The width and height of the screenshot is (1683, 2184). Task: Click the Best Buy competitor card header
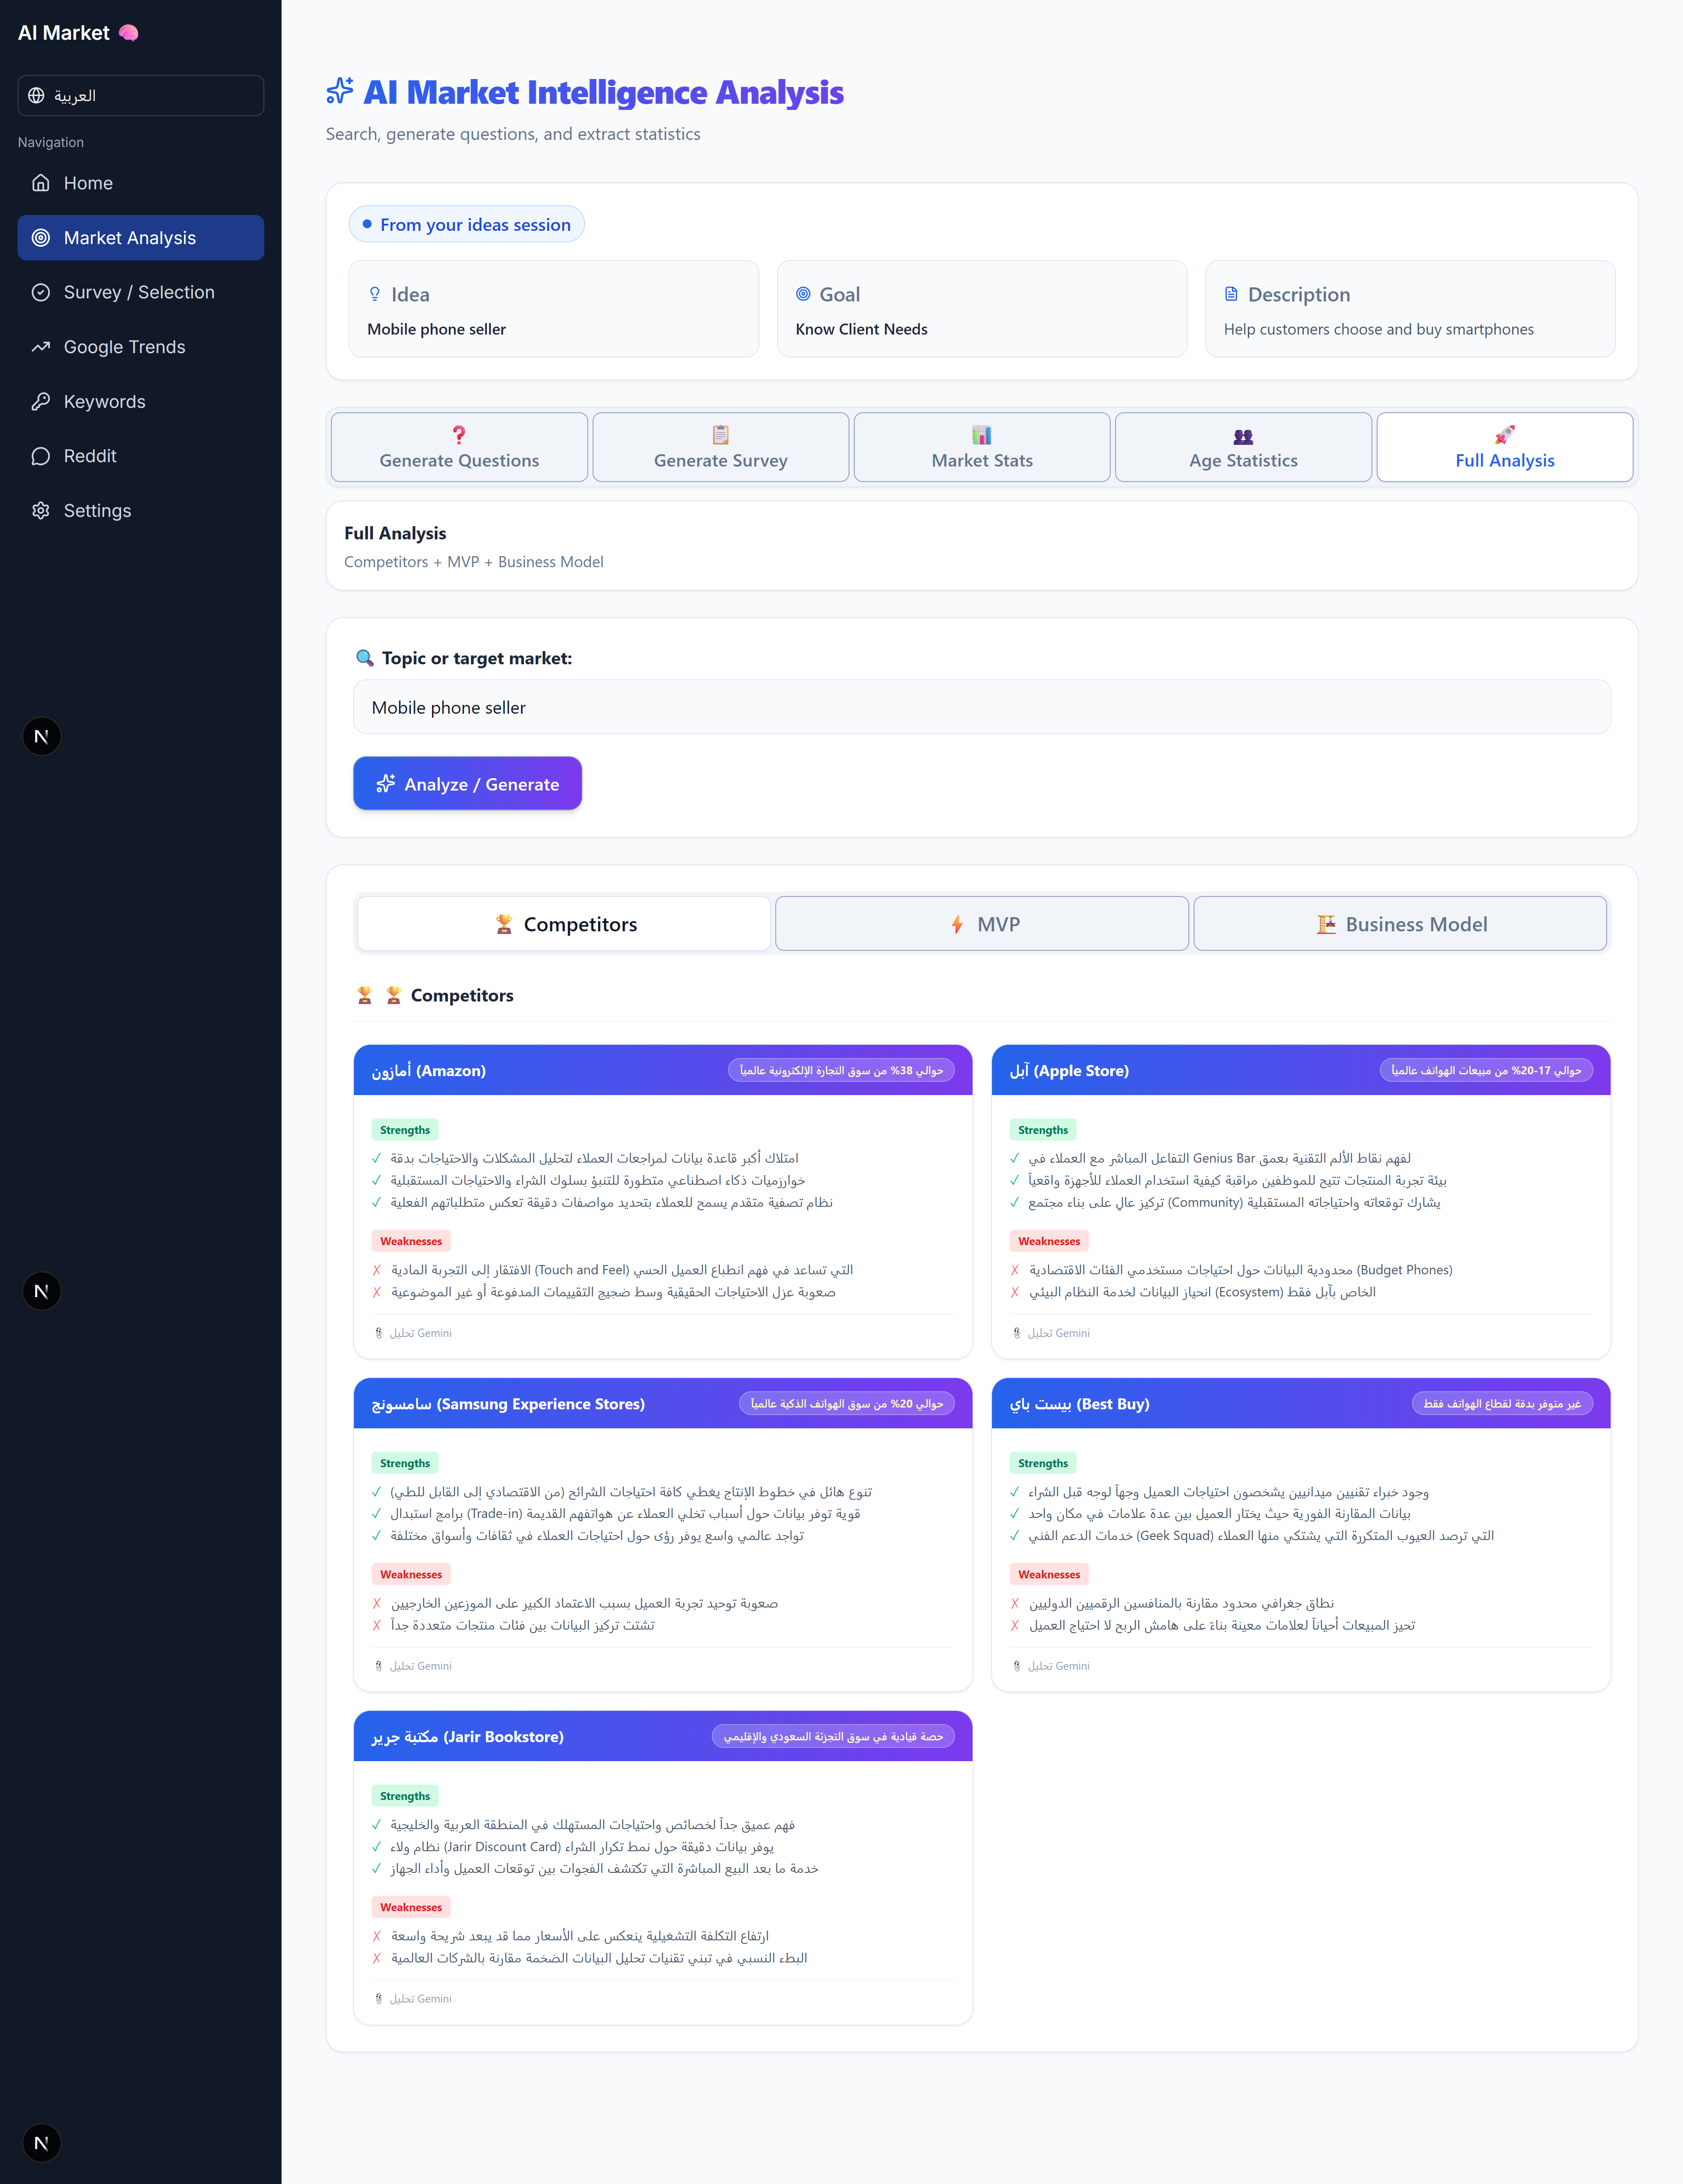(1301, 1404)
